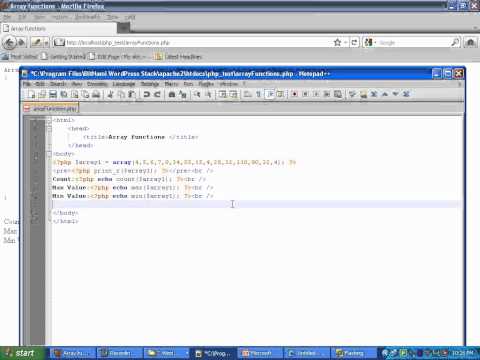Click the Open file icon in Notepad++
Viewport: 480px width, 360px height.
tap(42, 95)
